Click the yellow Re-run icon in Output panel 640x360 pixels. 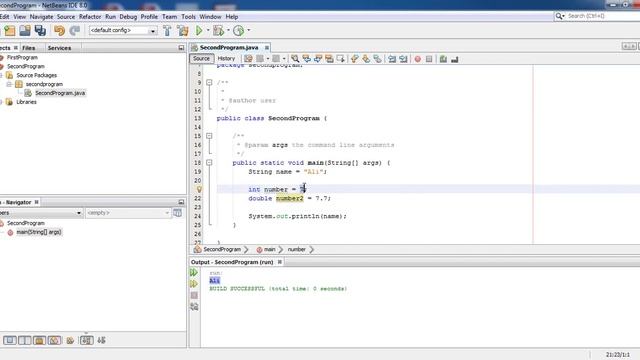194,284
